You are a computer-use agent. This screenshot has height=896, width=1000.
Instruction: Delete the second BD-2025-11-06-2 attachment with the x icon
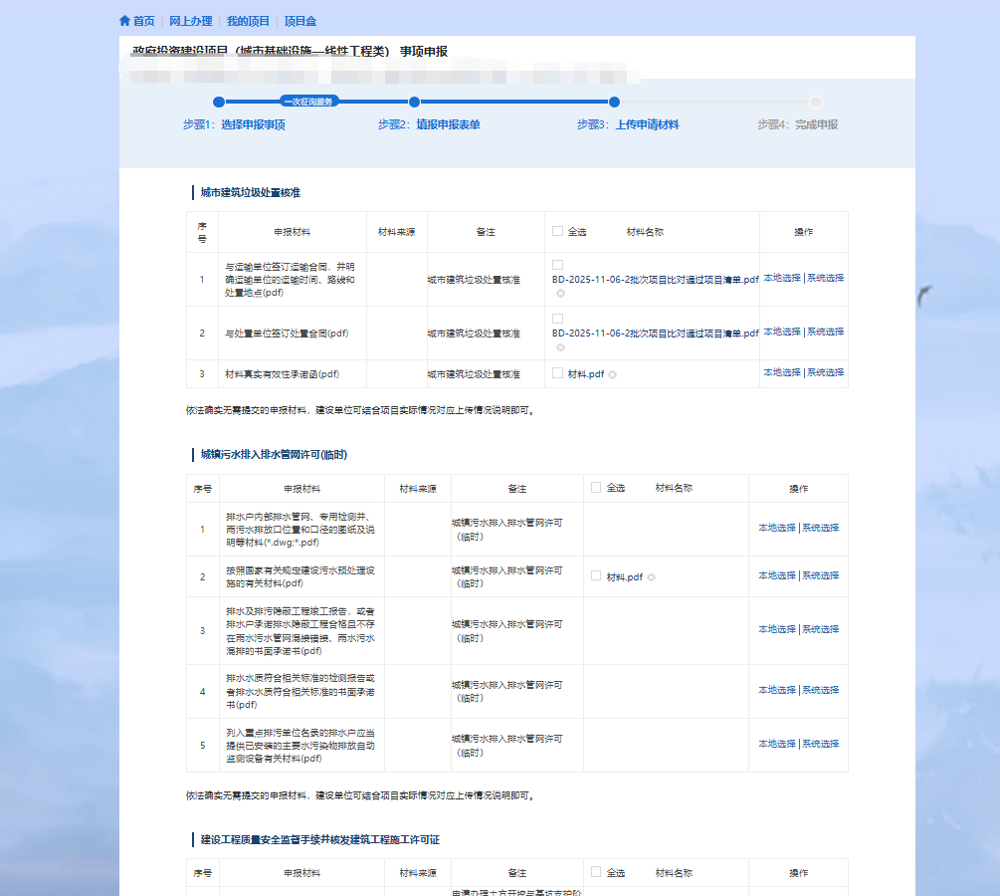pos(560,348)
